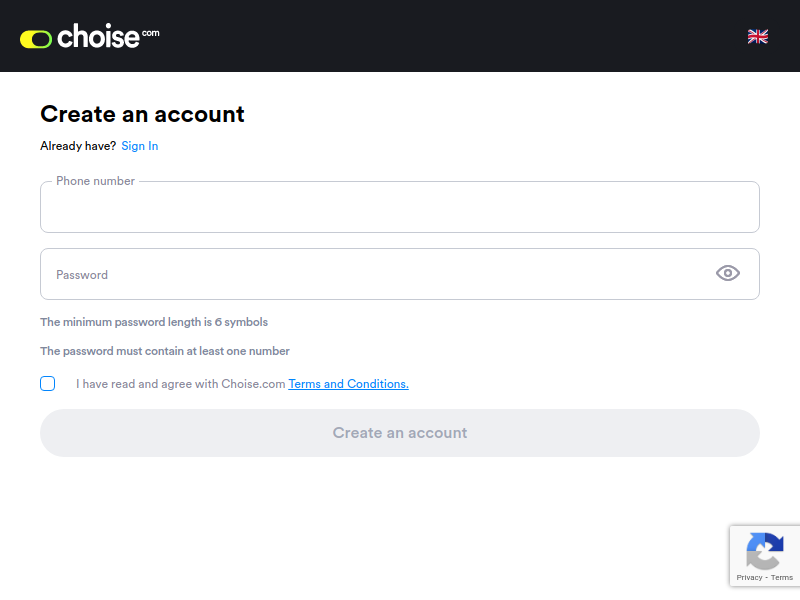Open the UK flag language selector
This screenshot has height=600, width=800.
click(758, 36)
